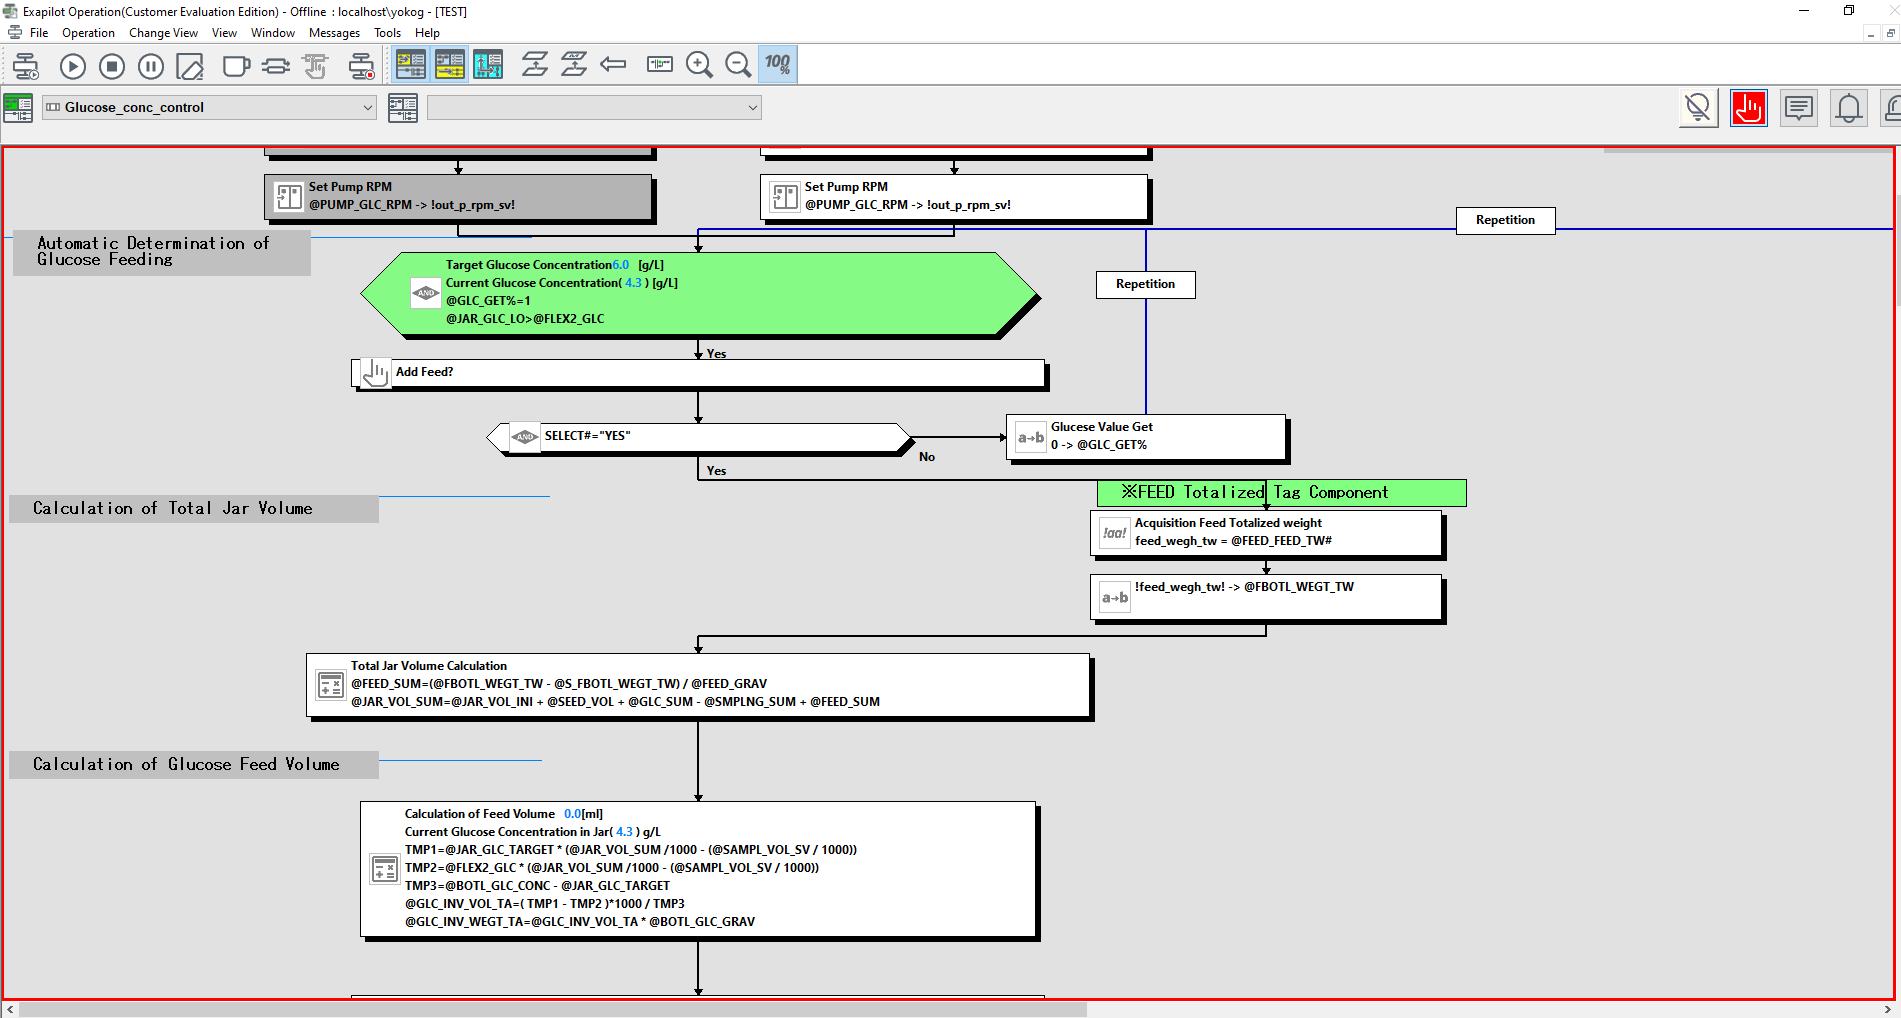1901x1018 pixels.
Task: Click the Pause procedure icon
Action: pyautogui.click(x=151, y=66)
